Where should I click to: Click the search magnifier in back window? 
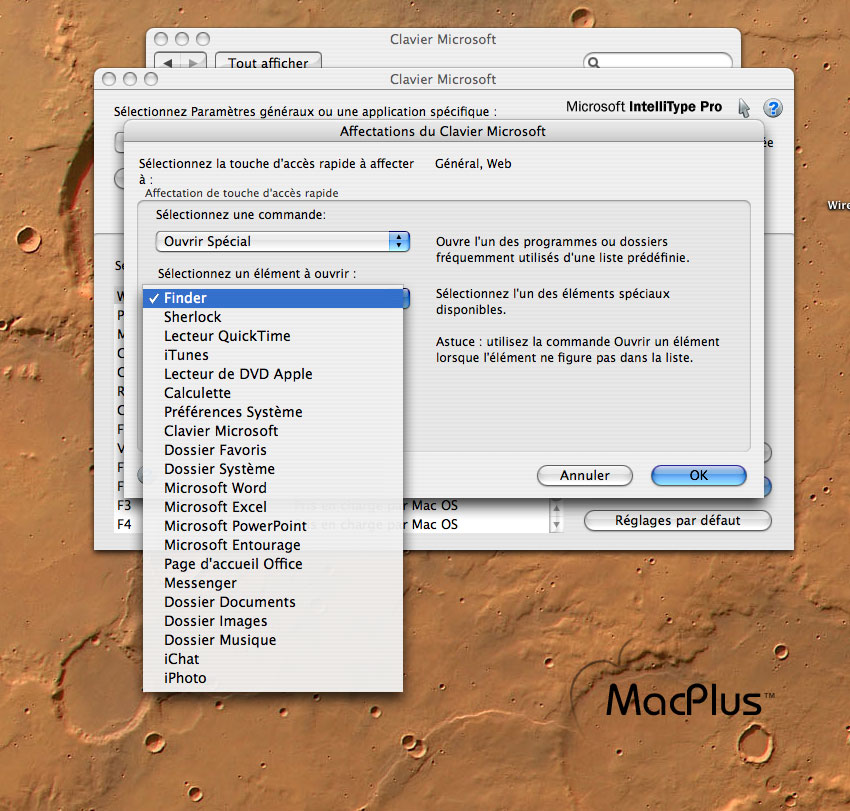pyautogui.click(x=594, y=62)
